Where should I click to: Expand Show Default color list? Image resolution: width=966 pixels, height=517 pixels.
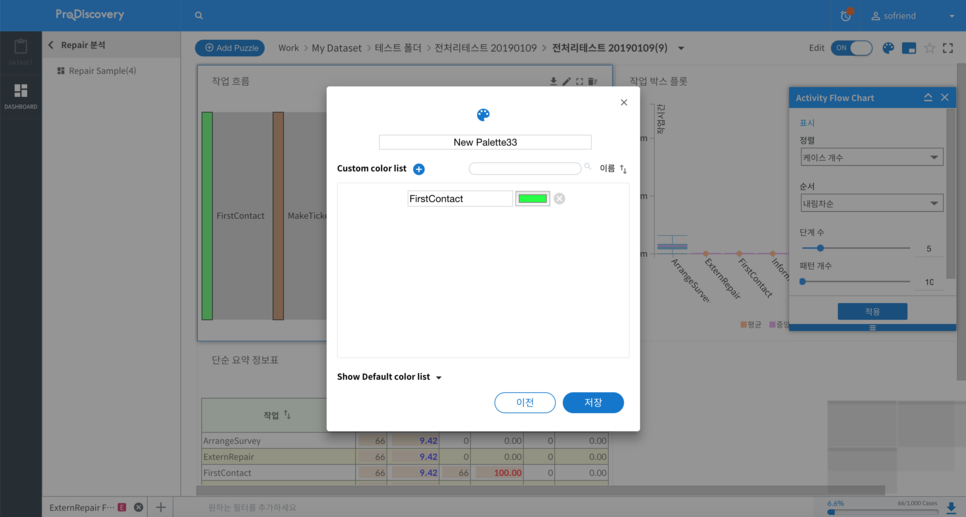coord(389,377)
